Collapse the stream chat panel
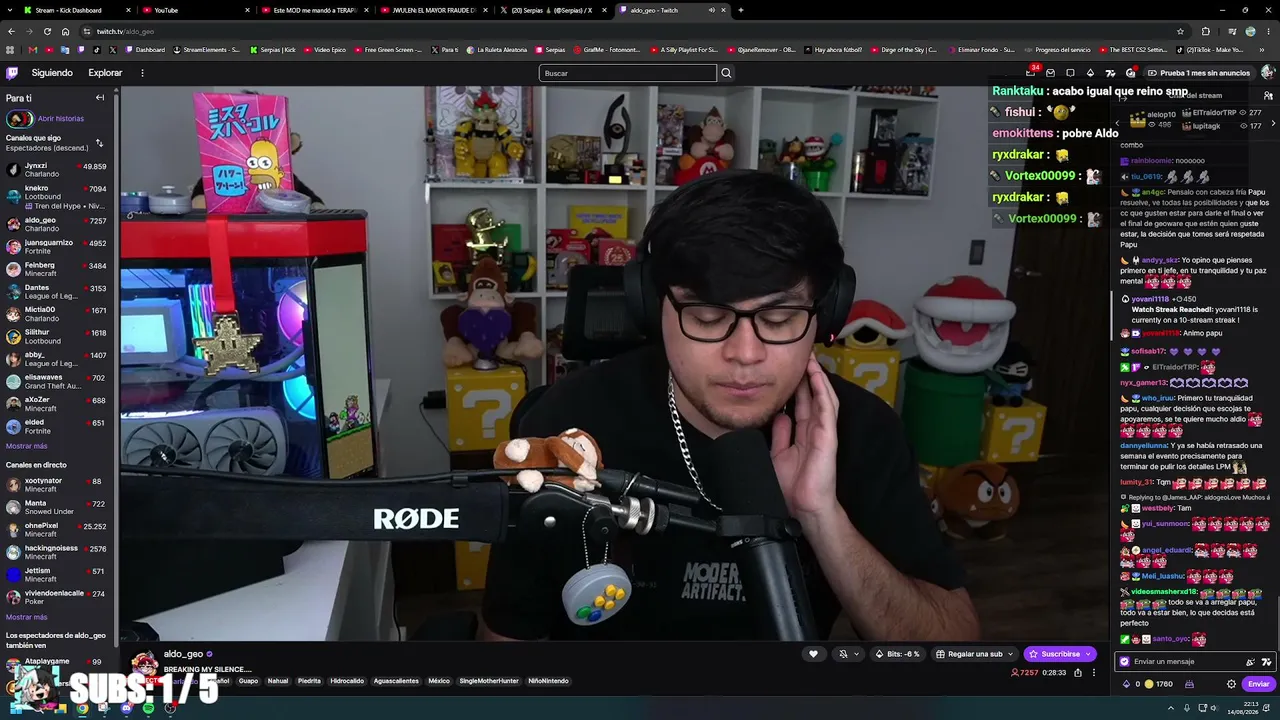This screenshot has height=720, width=1280. pyautogui.click(x=1122, y=98)
